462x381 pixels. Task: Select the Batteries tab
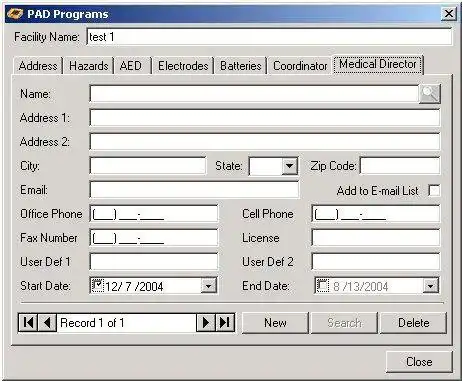[x=241, y=66]
